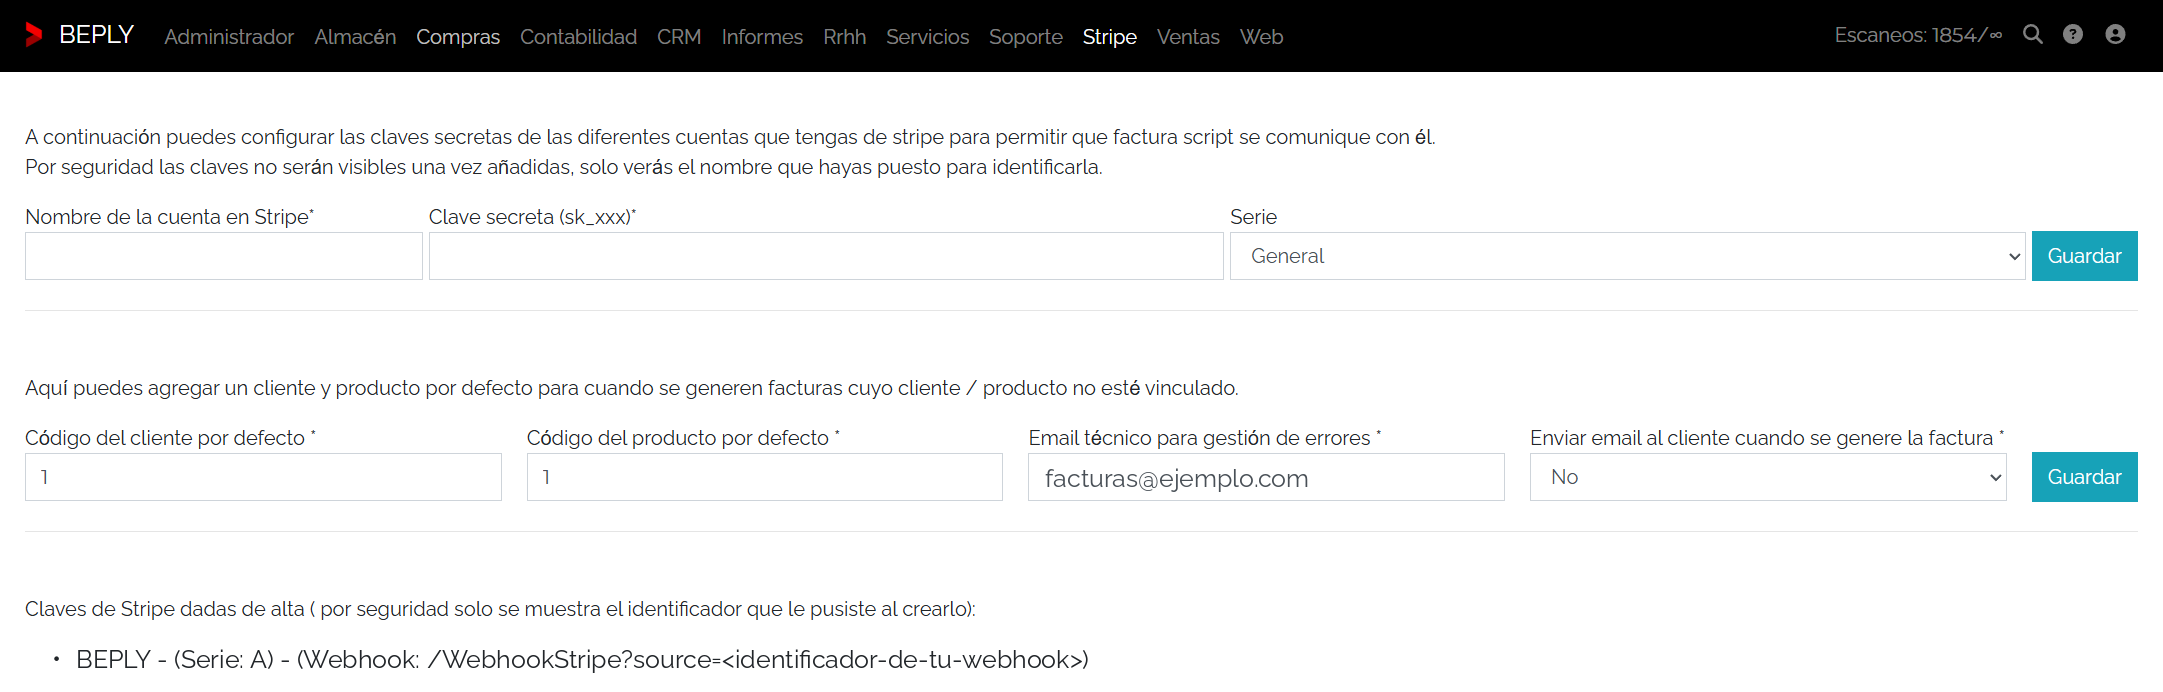This screenshot has width=2163, height=692.
Task: Click the red BEPLY logo icon
Action: [34, 35]
